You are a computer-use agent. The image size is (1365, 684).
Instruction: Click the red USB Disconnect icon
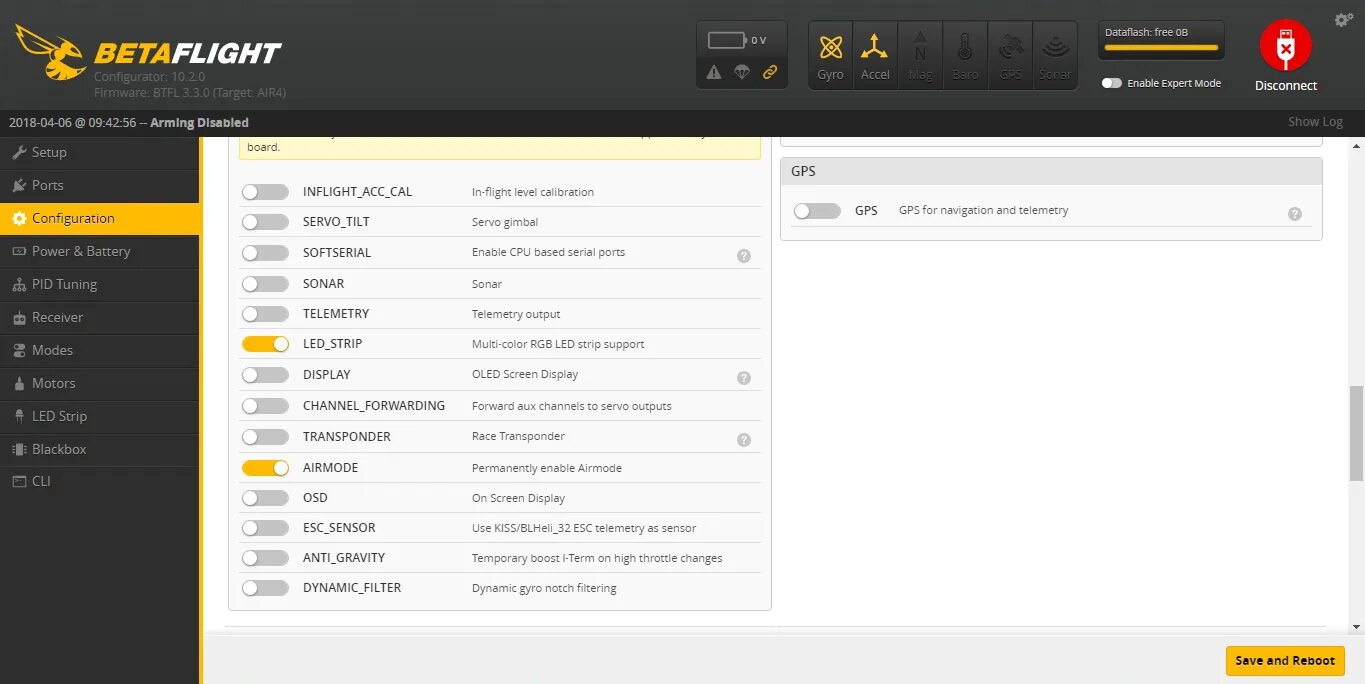coord(1285,46)
